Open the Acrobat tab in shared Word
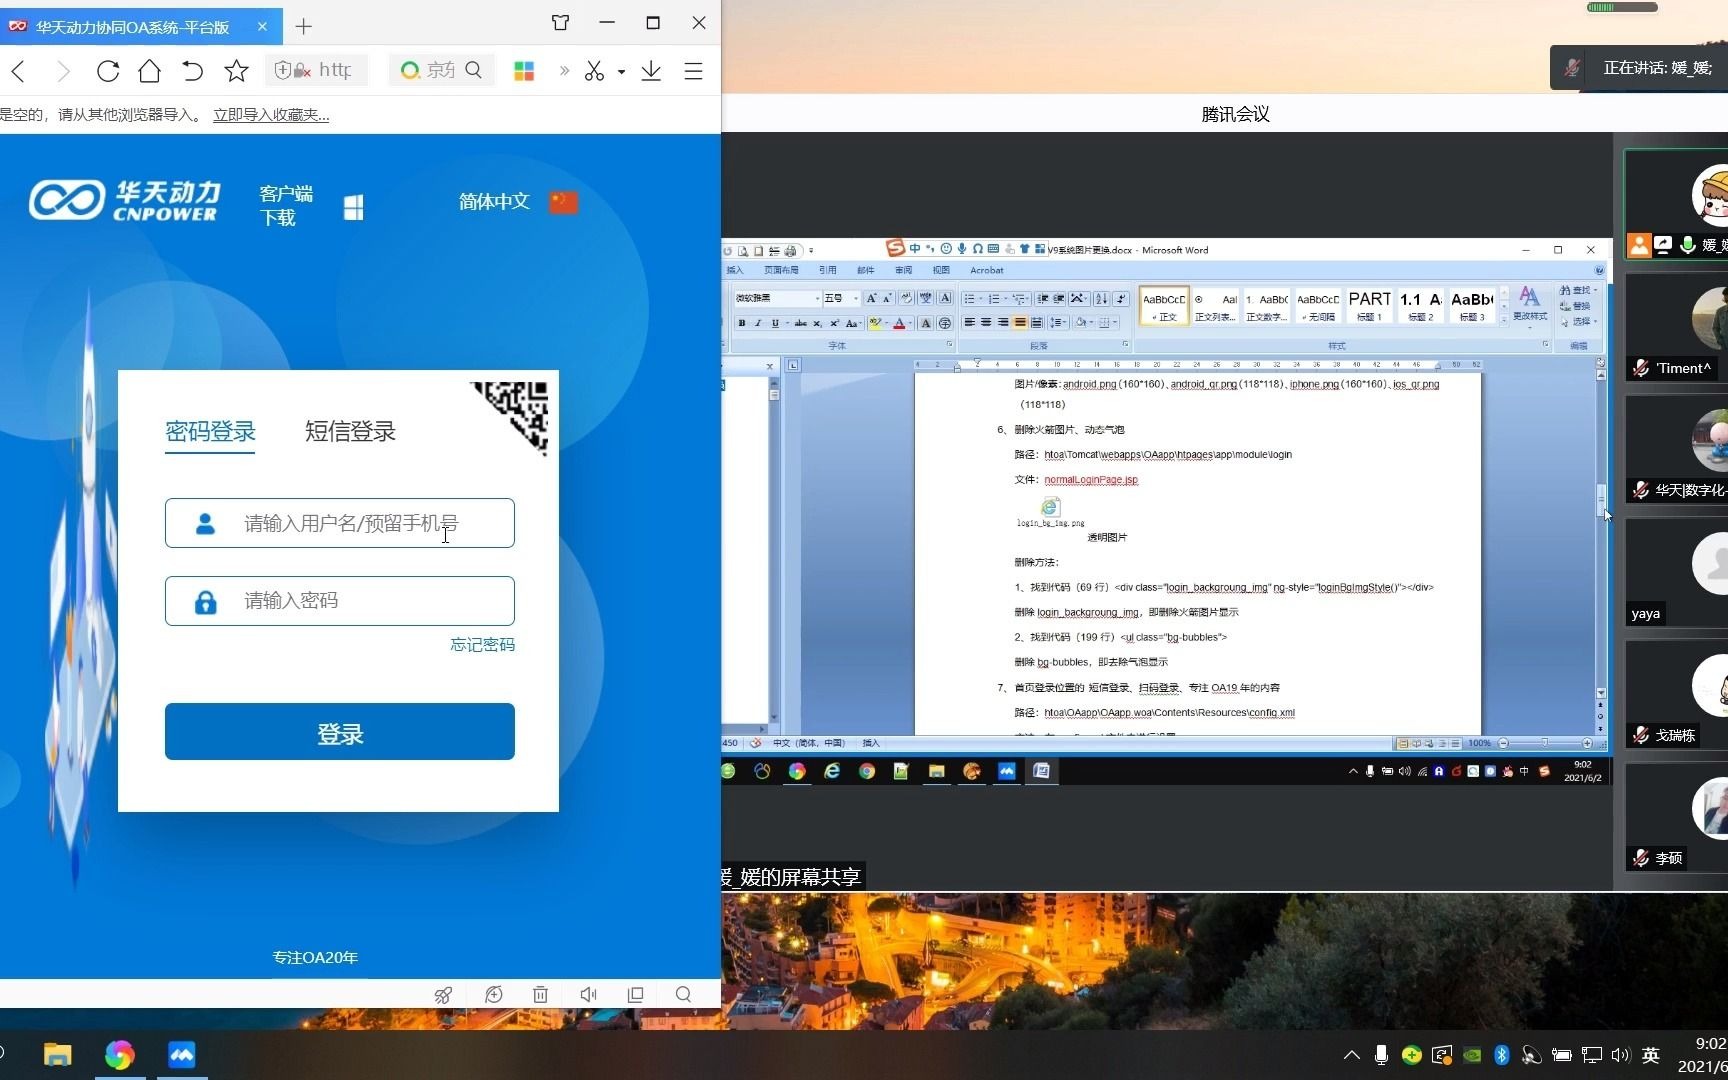 [986, 270]
